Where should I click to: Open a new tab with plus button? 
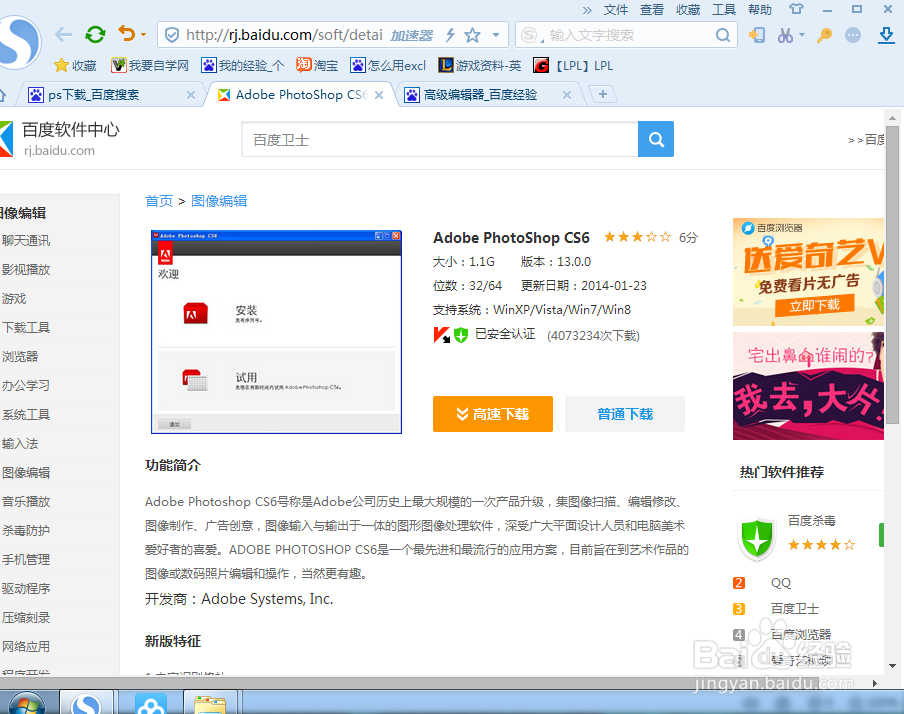coord(602,94)
